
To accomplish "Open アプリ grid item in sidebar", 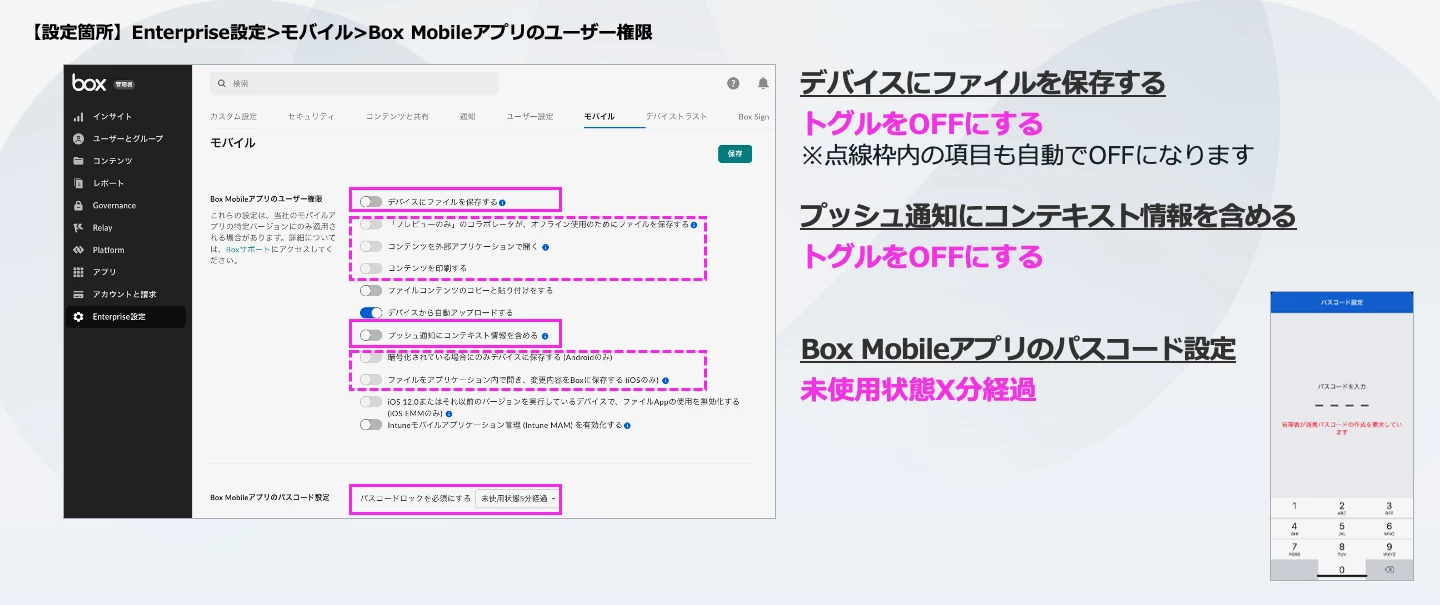I will (94, 272).
